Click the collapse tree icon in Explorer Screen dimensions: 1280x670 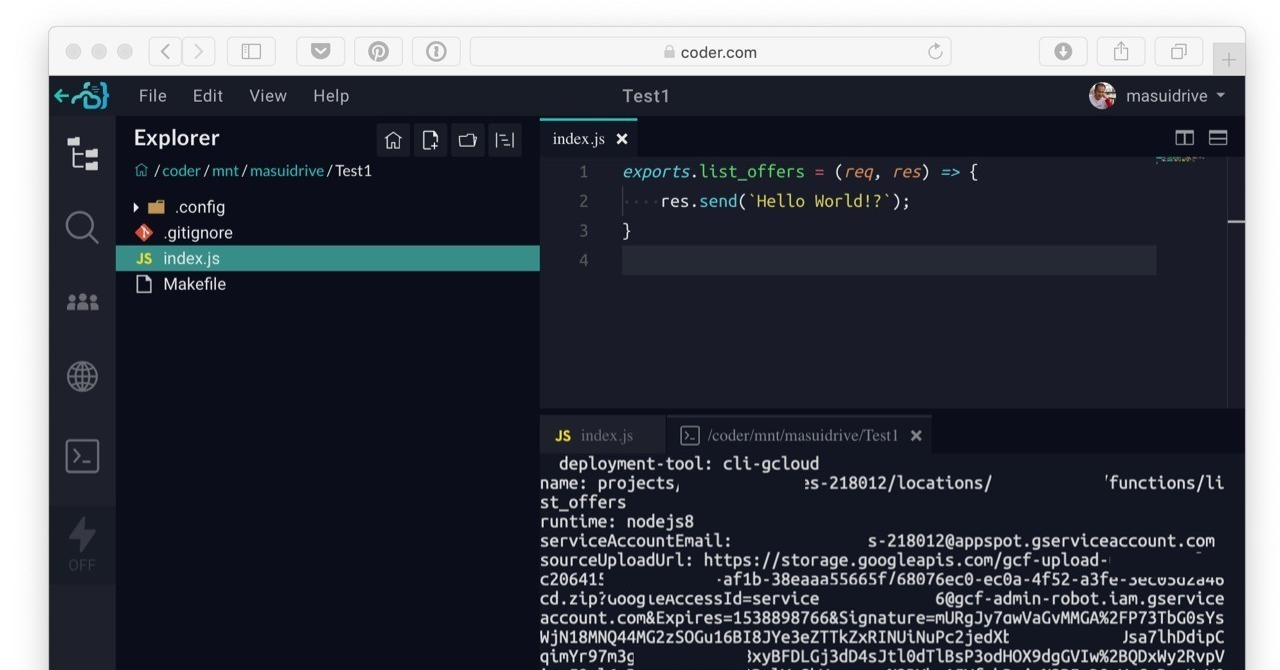pyautogui.click(x=504, y=140)
